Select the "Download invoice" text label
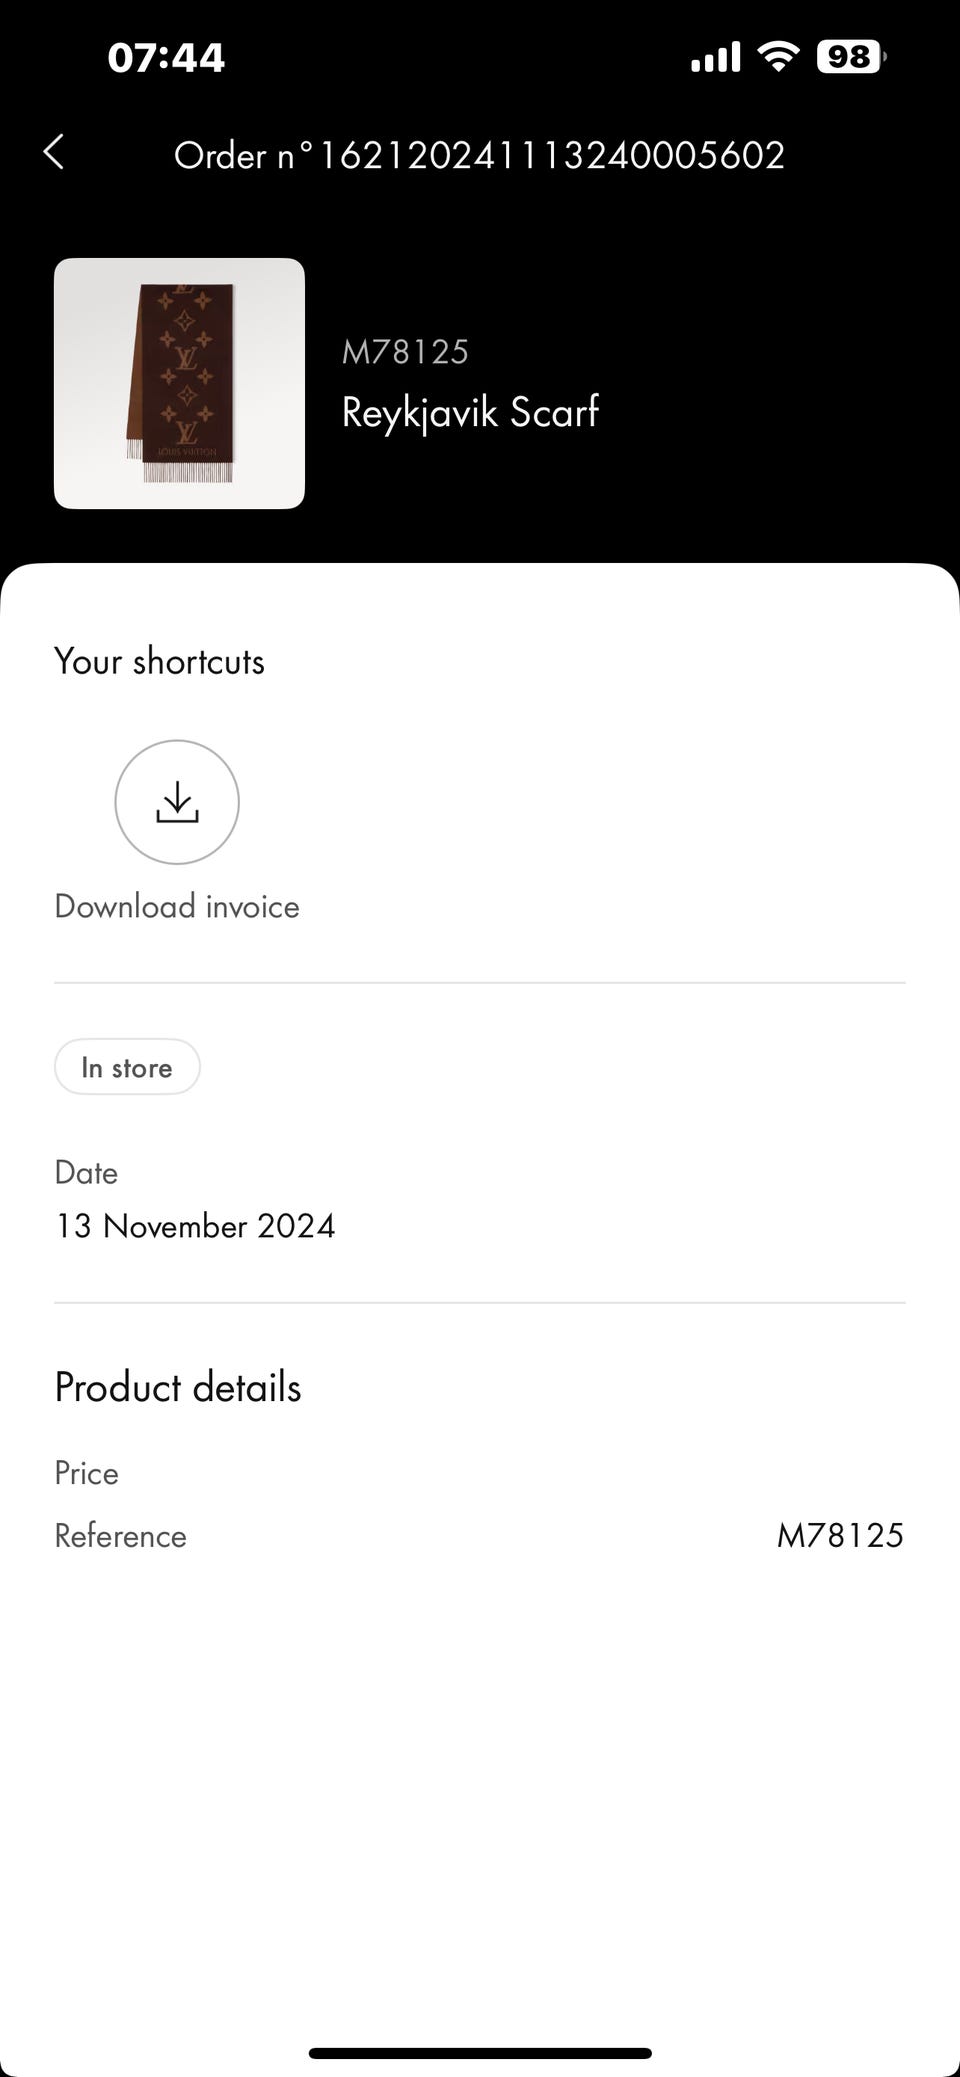The width and height of the screenshot is (960, 2077). tap(177, 906)
